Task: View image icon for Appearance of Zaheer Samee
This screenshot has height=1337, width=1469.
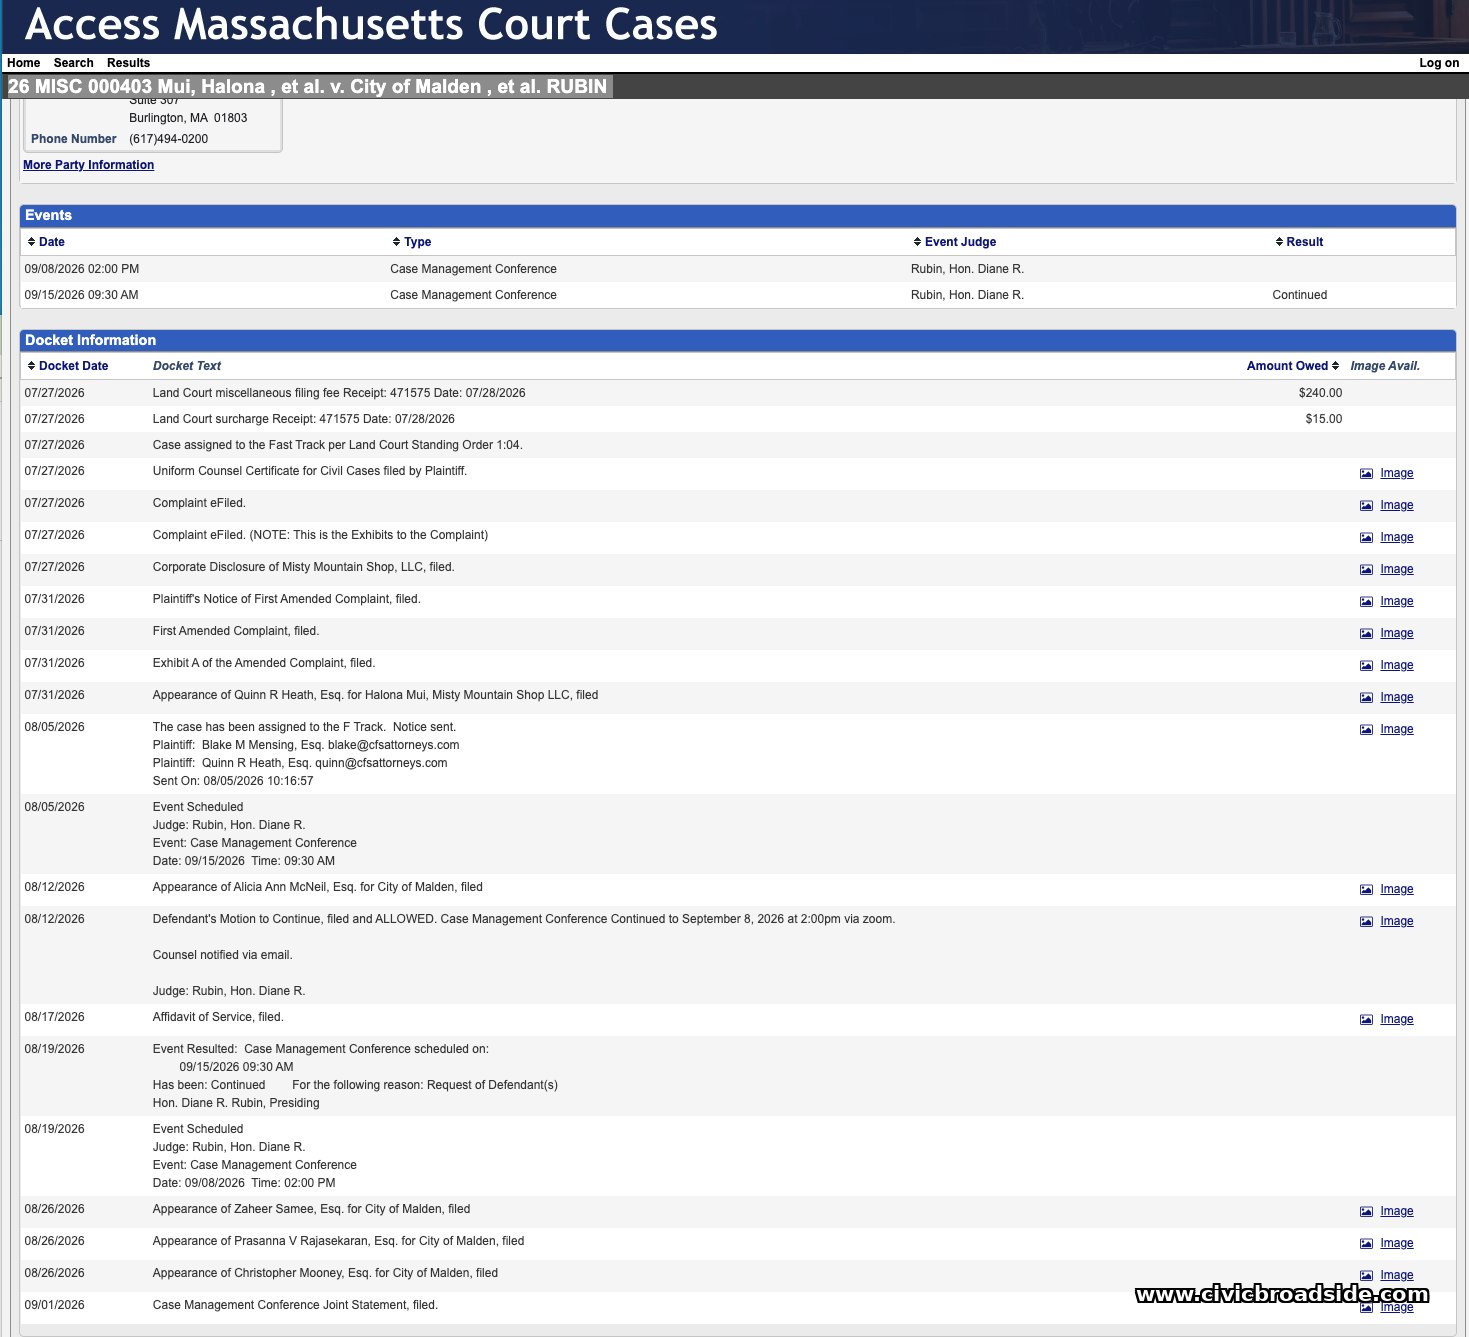Action: [x=1366, y=1212]
